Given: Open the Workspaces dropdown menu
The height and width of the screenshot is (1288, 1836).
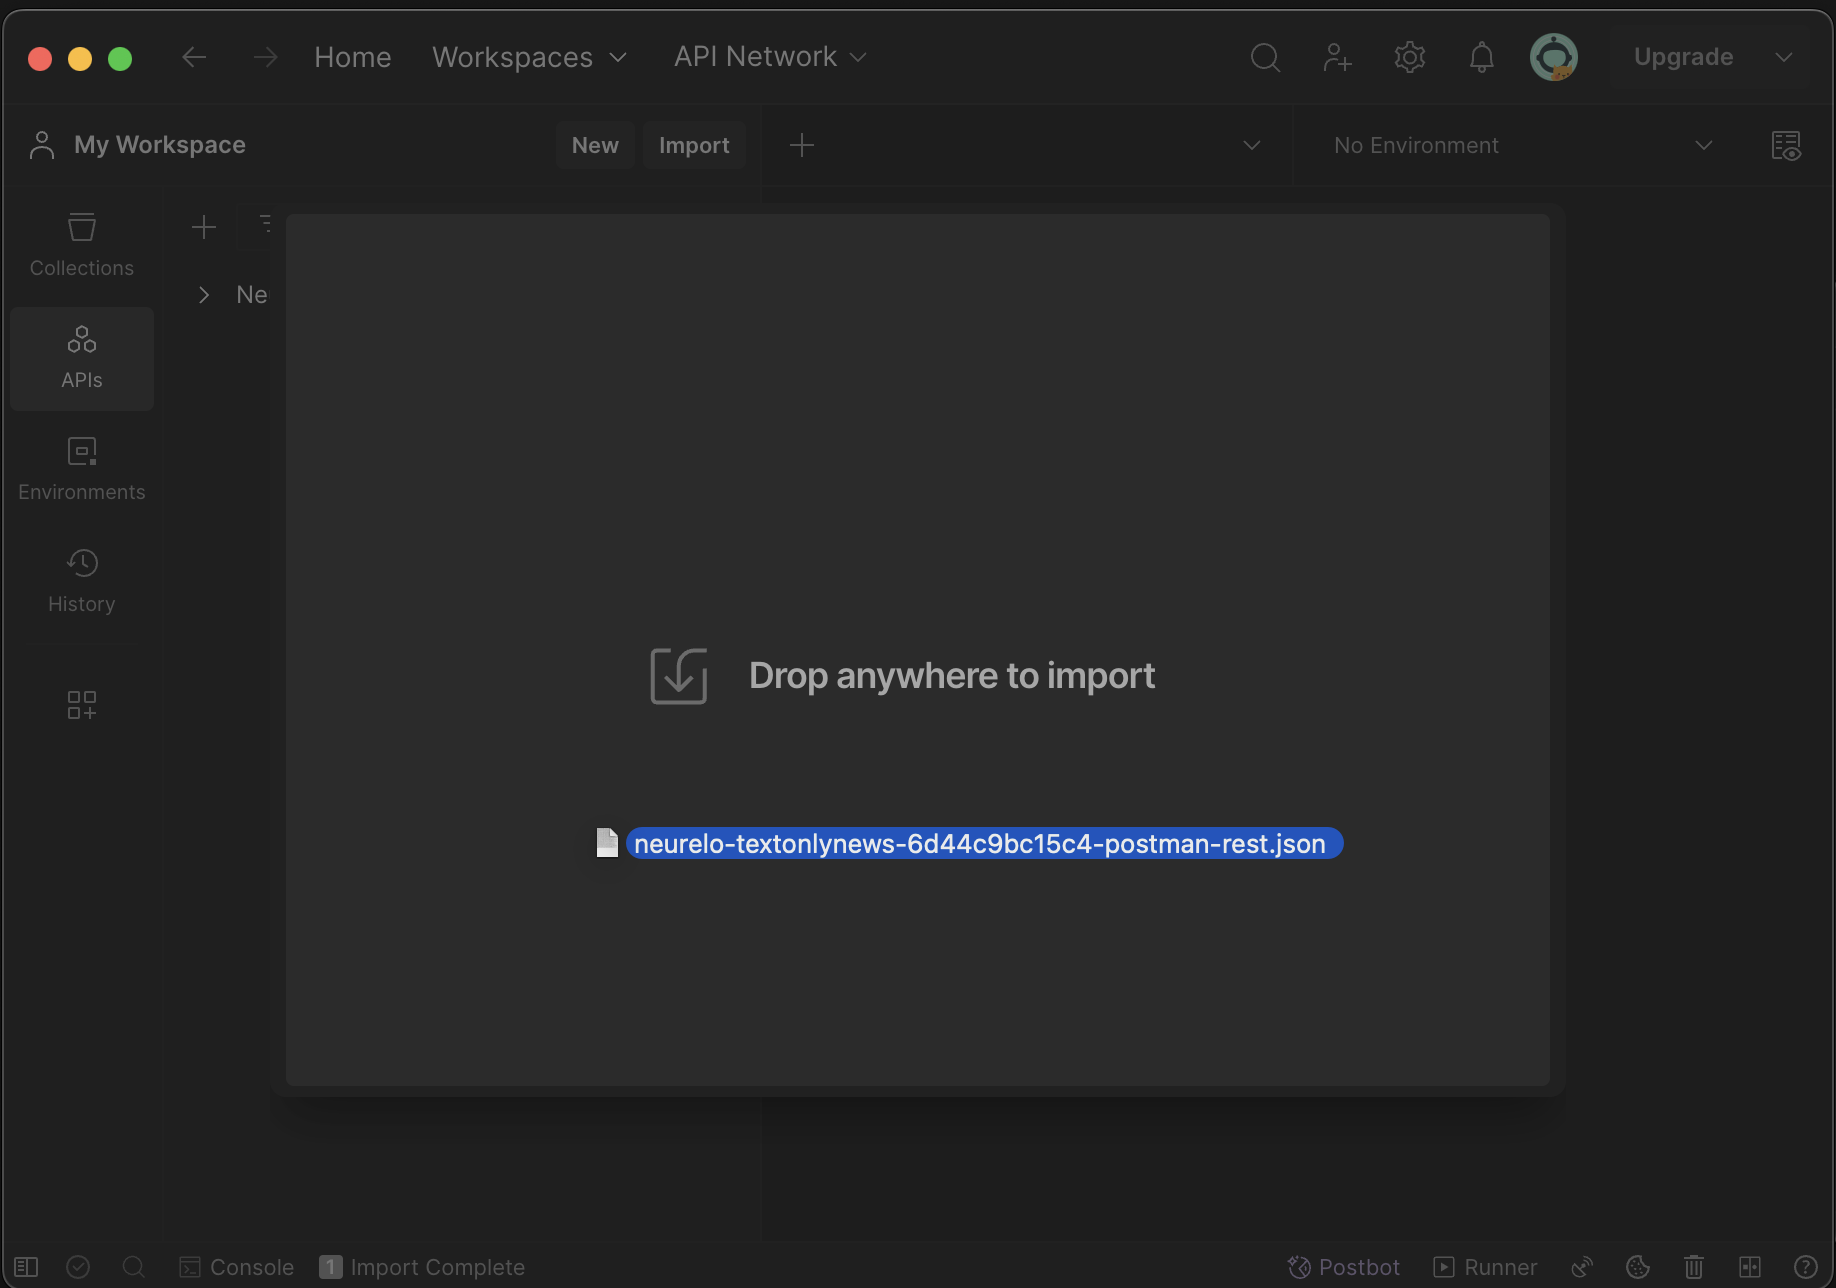Looking at the screenshot, I should coord(529,58).
